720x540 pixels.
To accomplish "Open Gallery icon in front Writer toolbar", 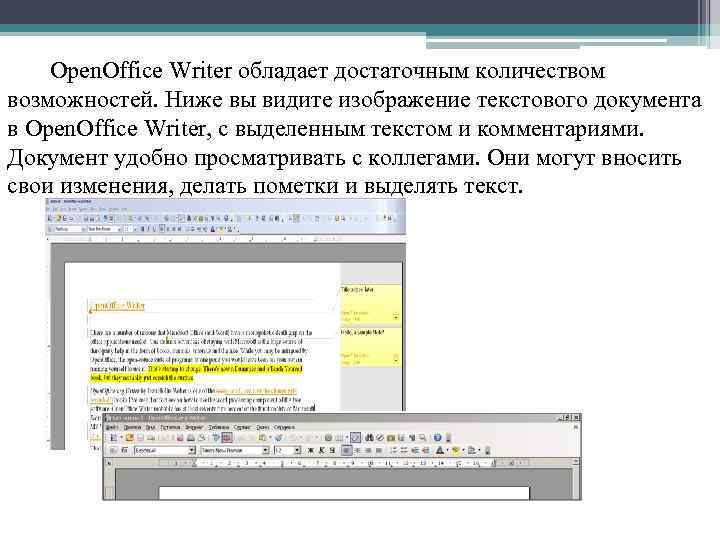I will pyautogui.click(x=391, y=438).
